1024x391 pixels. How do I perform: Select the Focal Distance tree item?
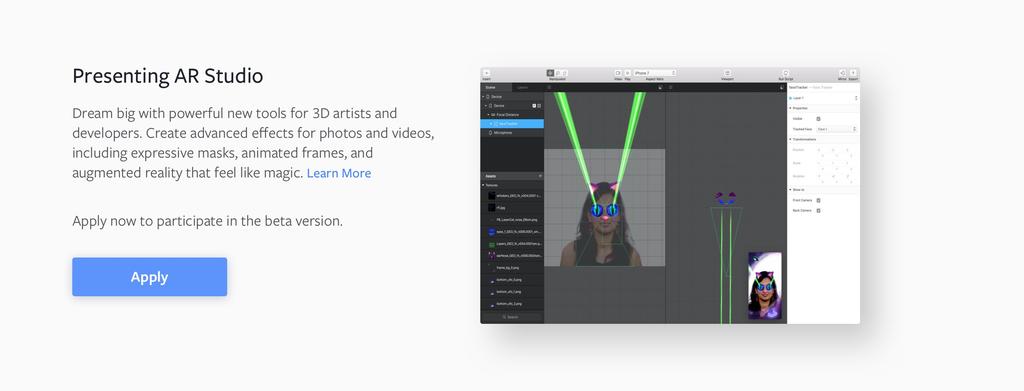tap(512, 115)
